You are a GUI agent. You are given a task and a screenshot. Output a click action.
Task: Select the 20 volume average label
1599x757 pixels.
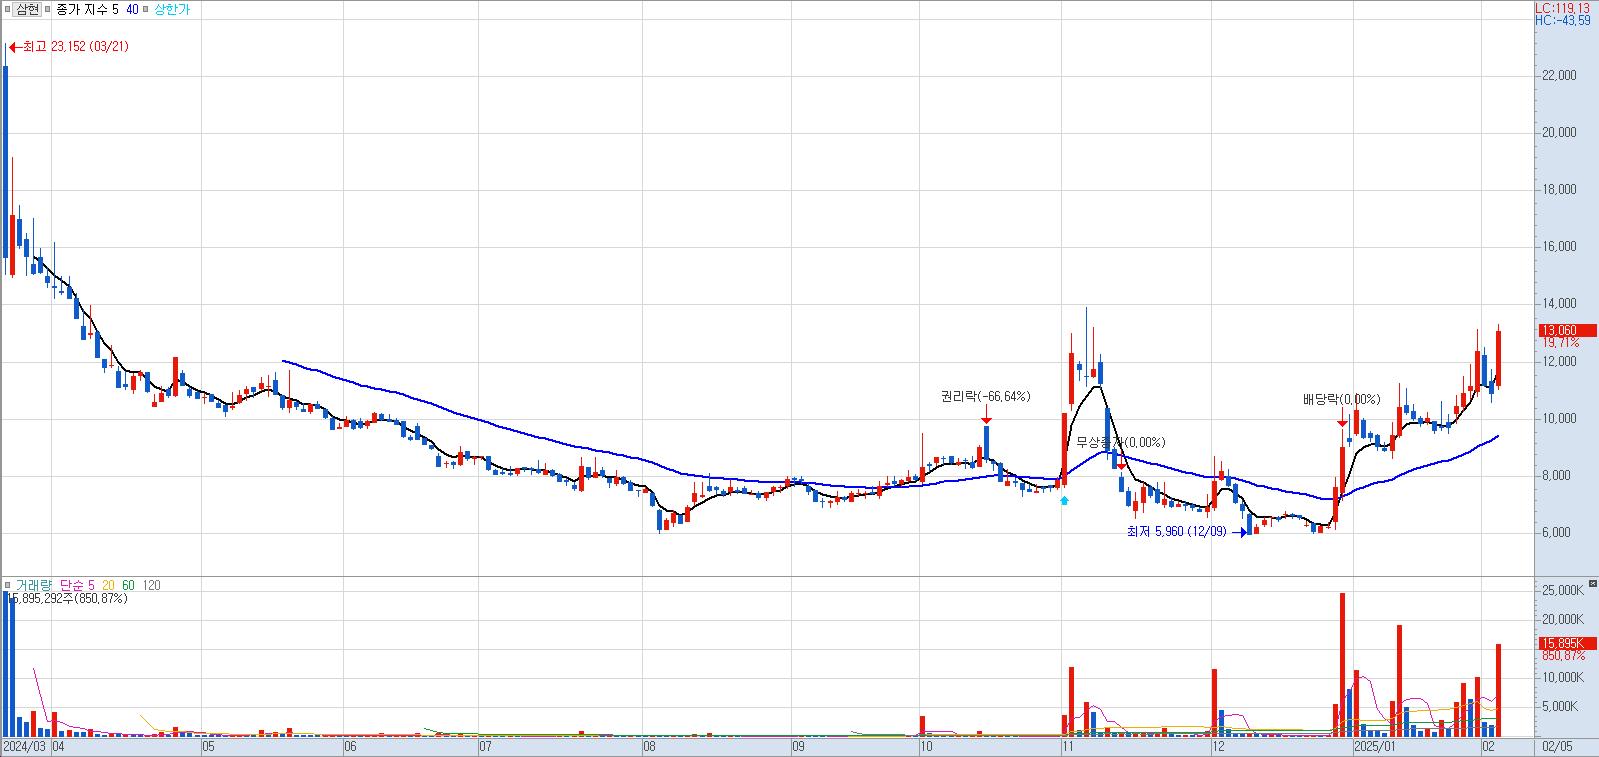[107, 585]
